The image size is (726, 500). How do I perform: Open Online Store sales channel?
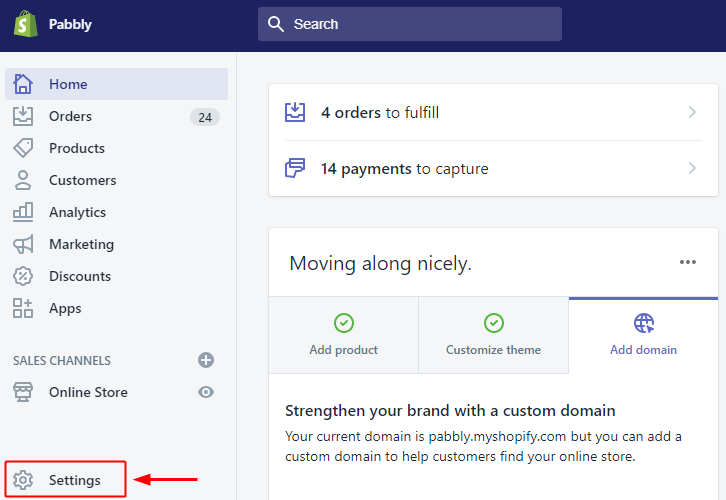tap(88, 392)
